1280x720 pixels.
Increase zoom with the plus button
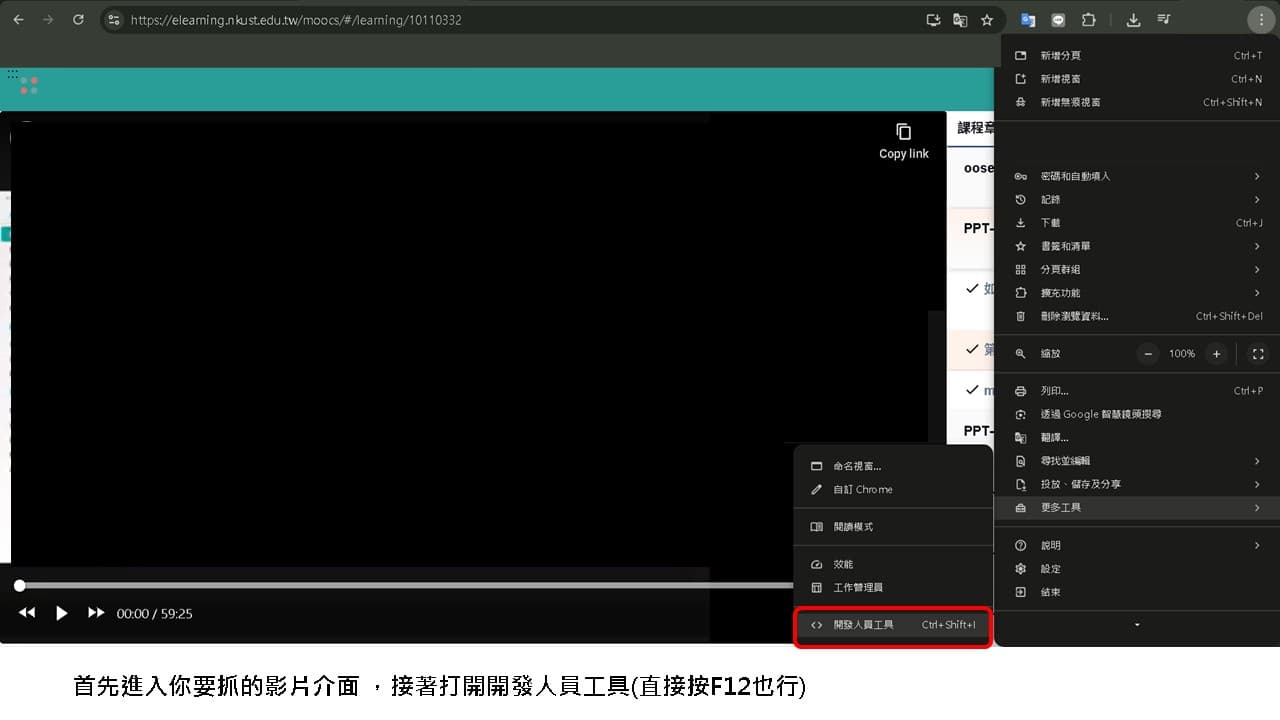point(1216,354)
